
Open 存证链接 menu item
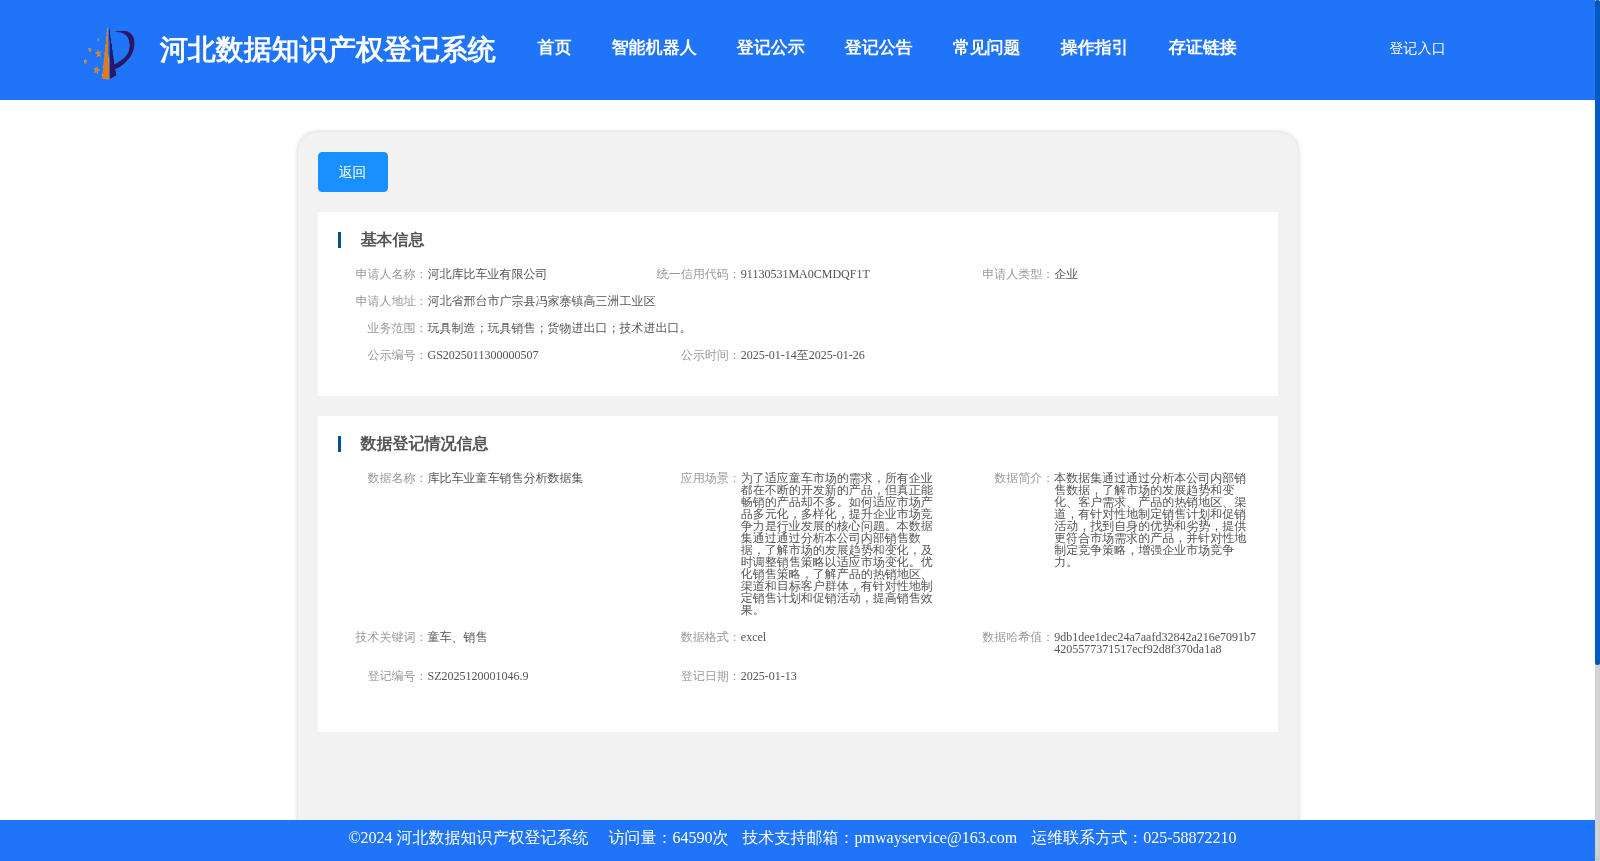point(1202,48)
